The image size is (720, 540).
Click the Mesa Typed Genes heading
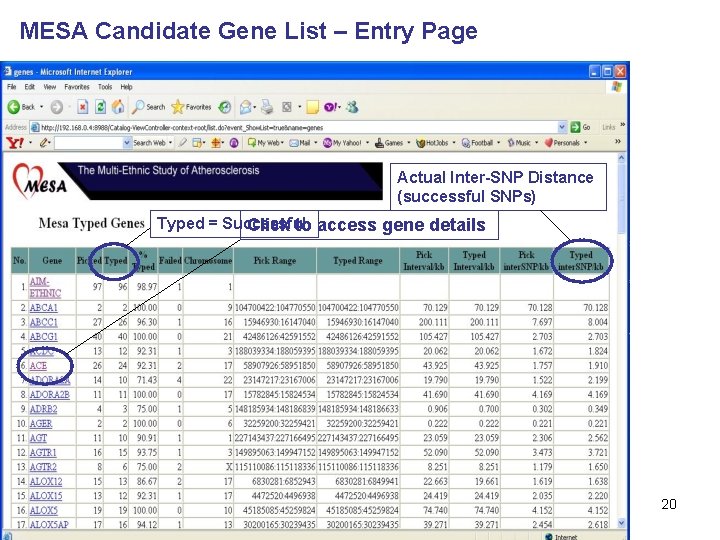(x=91, y=223)
